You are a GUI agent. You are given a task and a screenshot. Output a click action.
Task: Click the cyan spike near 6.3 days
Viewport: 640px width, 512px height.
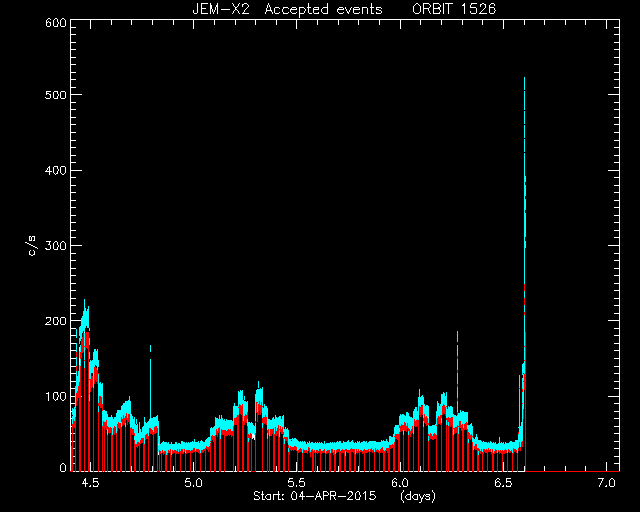click(458, 367)
